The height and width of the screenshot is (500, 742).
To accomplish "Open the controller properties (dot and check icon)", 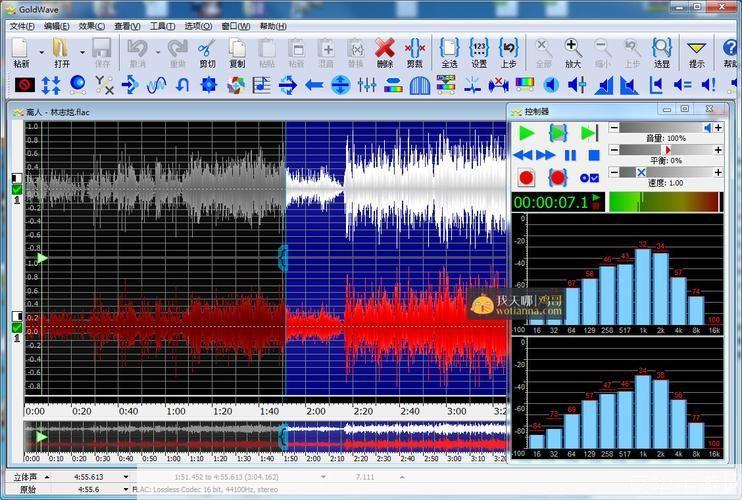I will 590,178.
